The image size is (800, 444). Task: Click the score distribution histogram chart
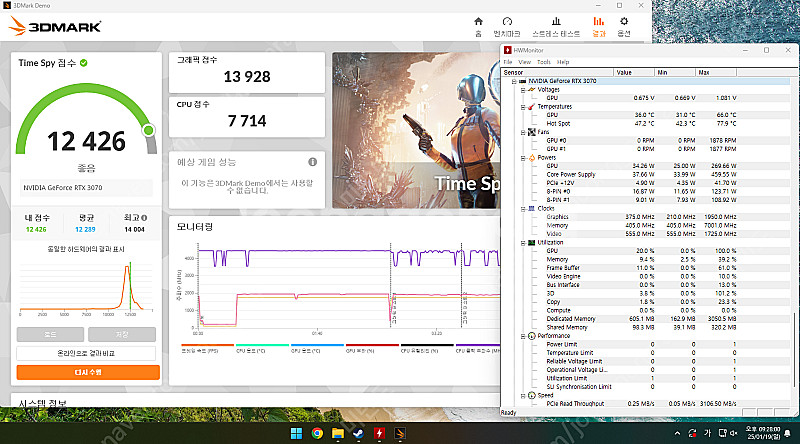click(x=86, y=286)
